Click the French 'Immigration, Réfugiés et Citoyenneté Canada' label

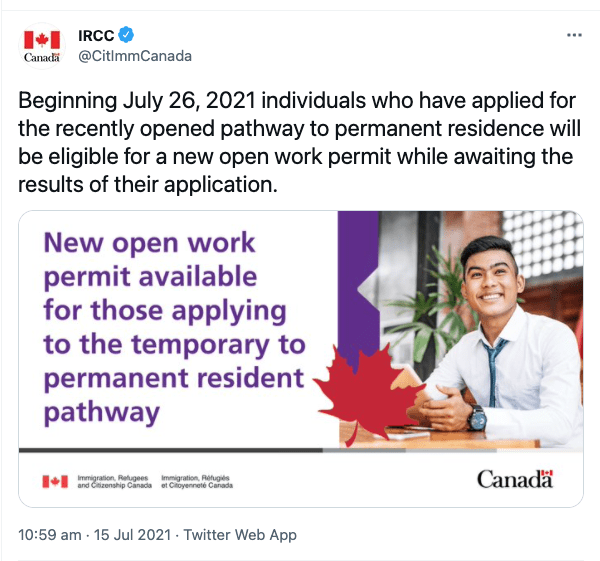pos(196,482)
